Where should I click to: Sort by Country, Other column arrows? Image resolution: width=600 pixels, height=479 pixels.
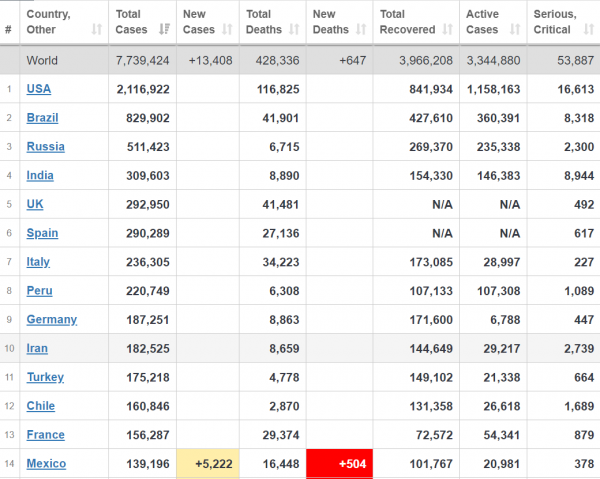click(97, 29)
